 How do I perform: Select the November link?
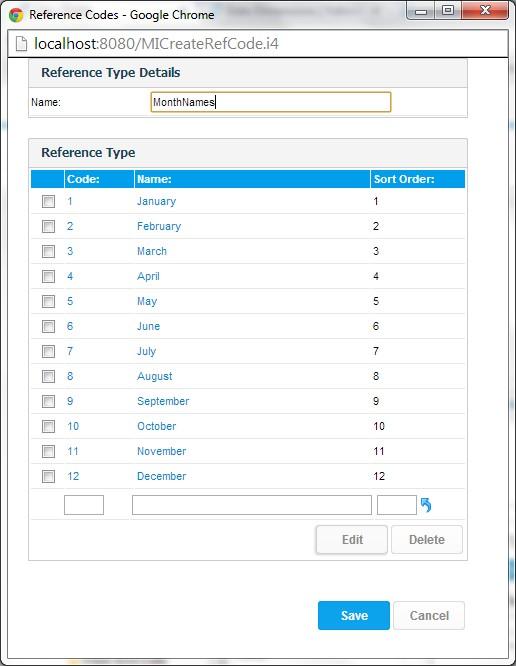(x=161, y=451)
